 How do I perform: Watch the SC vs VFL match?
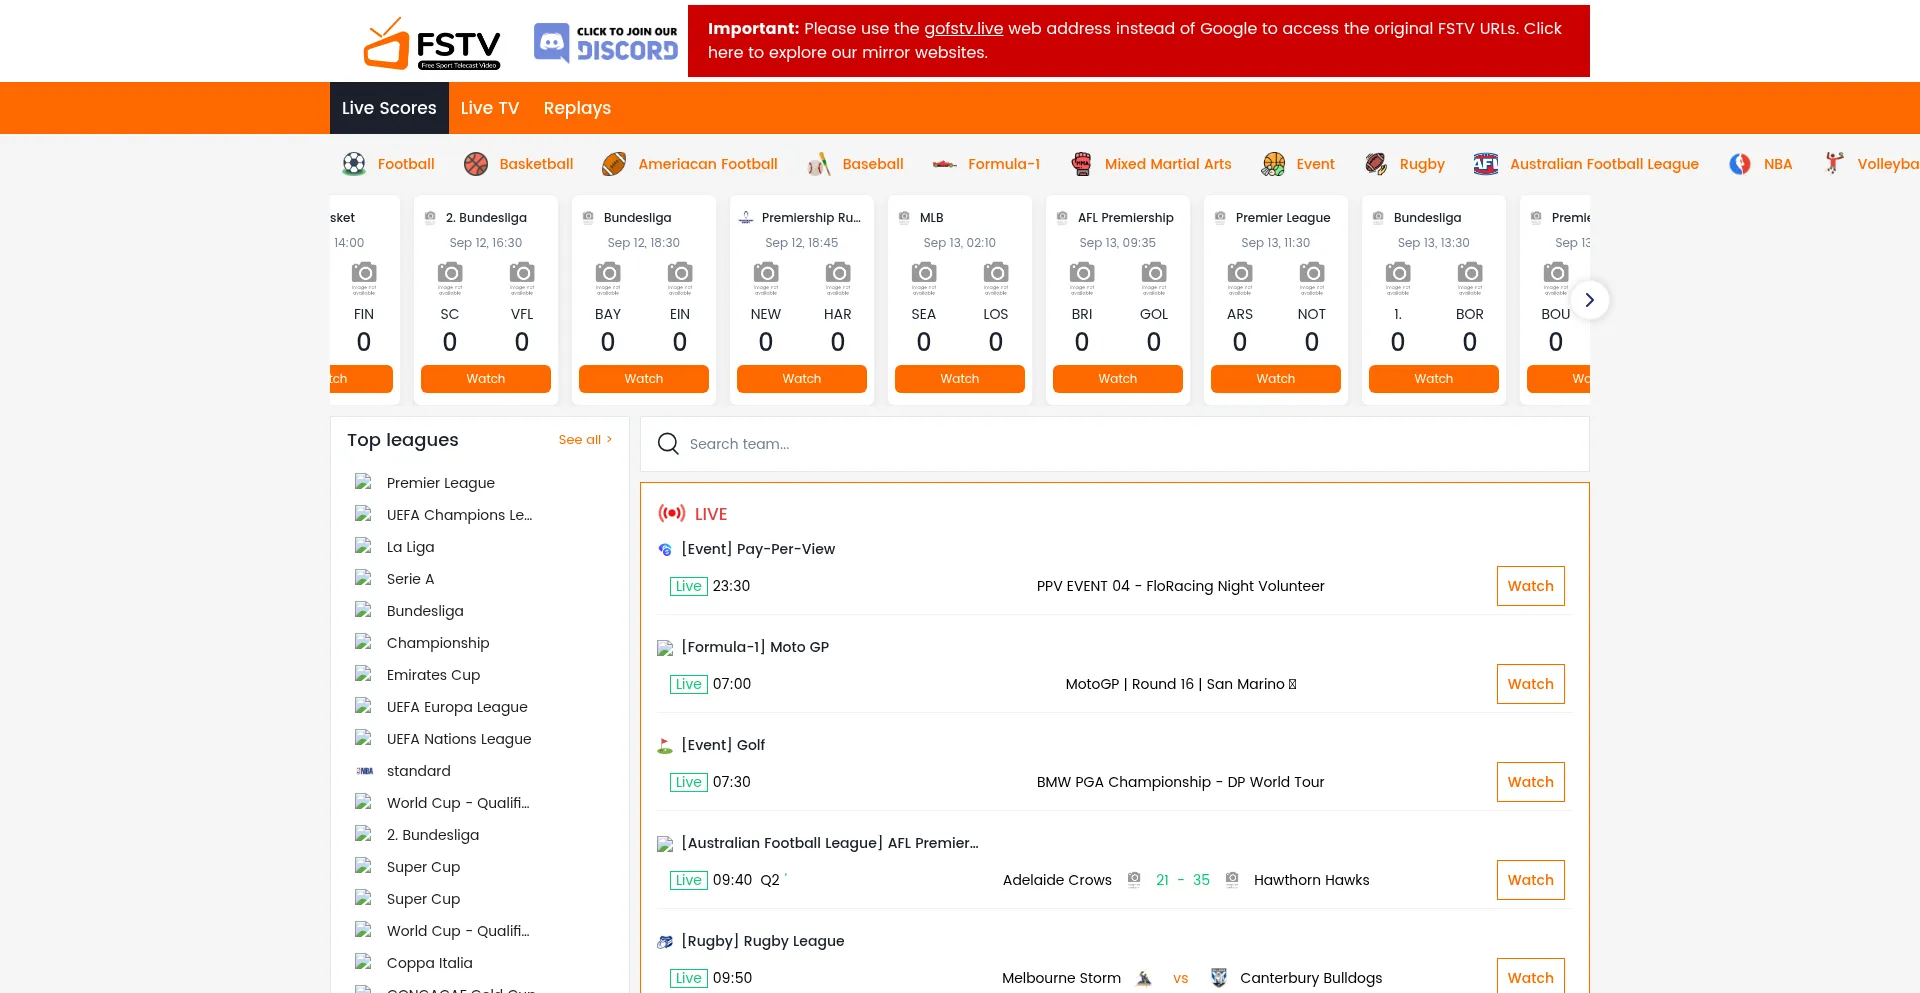(486, 379)
